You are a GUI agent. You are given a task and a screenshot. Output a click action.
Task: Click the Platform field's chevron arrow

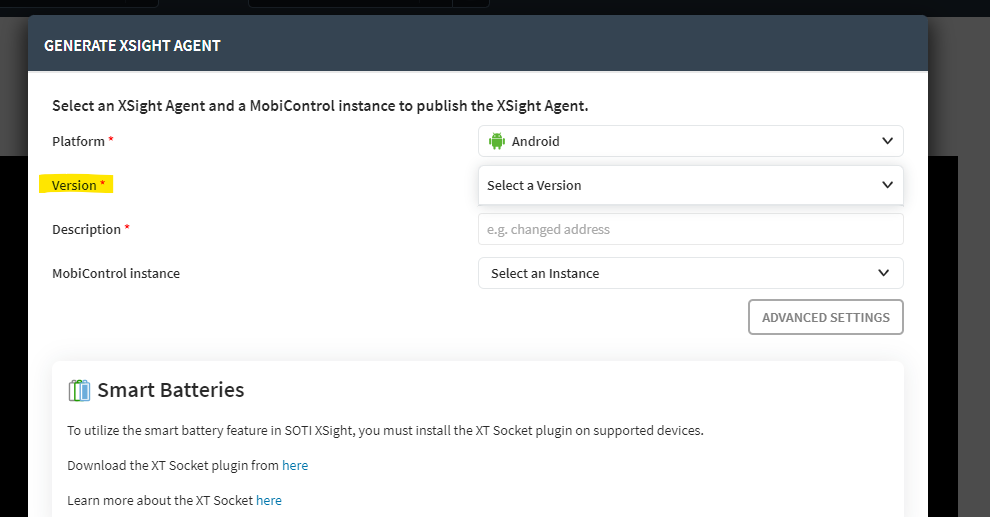point(887,141)
